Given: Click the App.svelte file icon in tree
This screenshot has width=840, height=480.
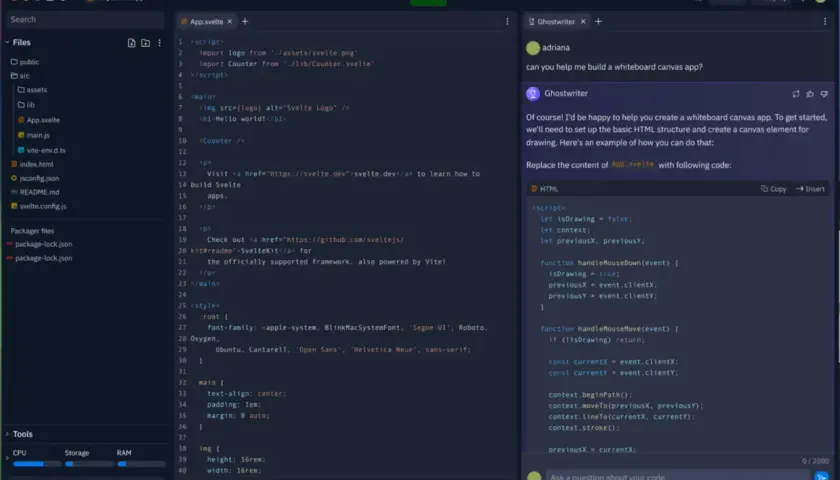Looking at the screenshot, I should [x=21, y=120].
